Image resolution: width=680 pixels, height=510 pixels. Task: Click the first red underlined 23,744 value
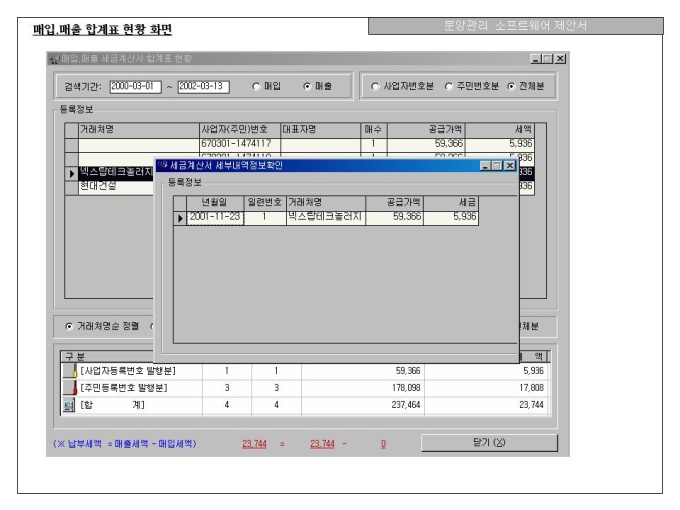coord(254,444)
